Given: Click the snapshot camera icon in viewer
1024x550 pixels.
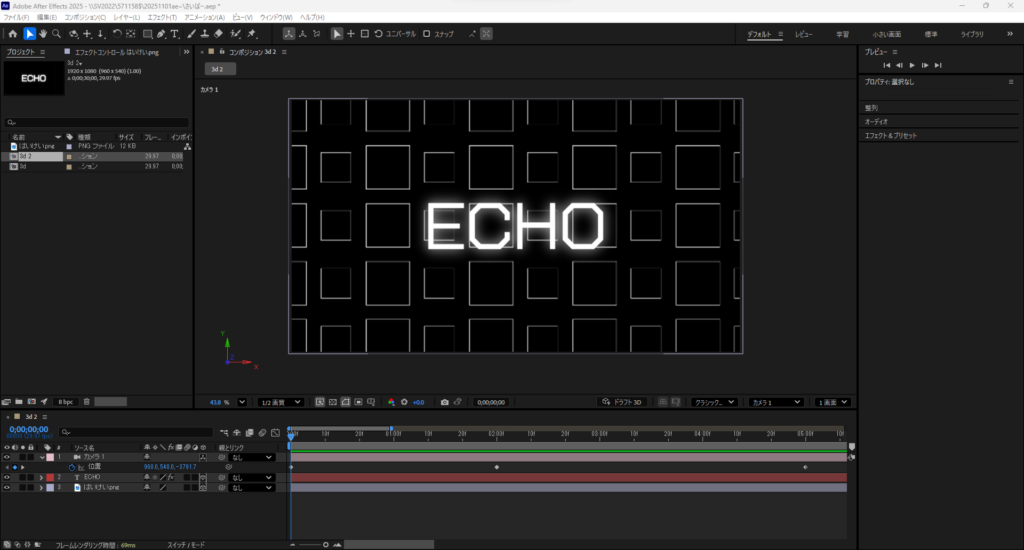Looking at the screenshot, I should click(x=444, y=402).
